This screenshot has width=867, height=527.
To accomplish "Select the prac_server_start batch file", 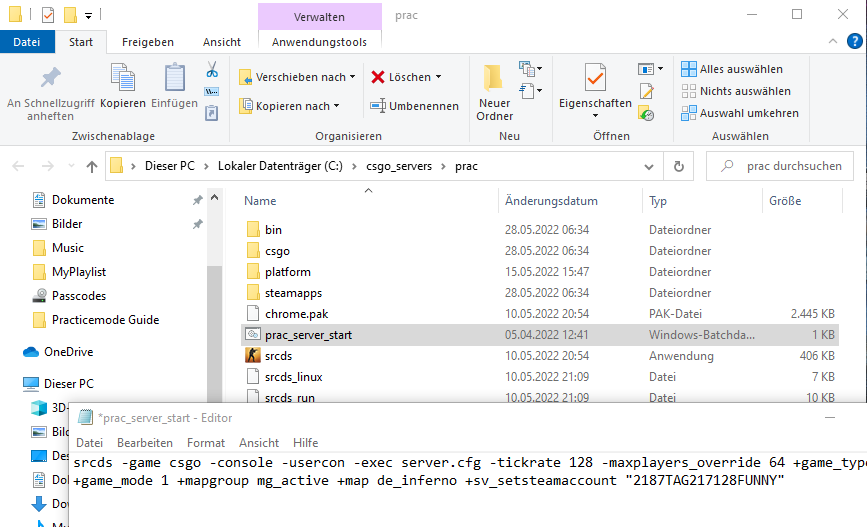I will (540, 335).
